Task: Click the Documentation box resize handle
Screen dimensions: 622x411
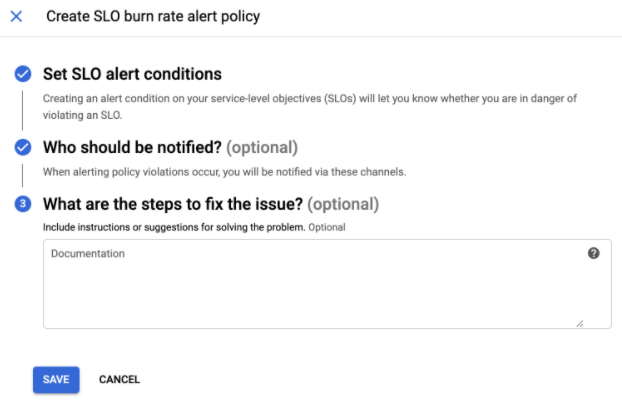Action: coord(579,323)
